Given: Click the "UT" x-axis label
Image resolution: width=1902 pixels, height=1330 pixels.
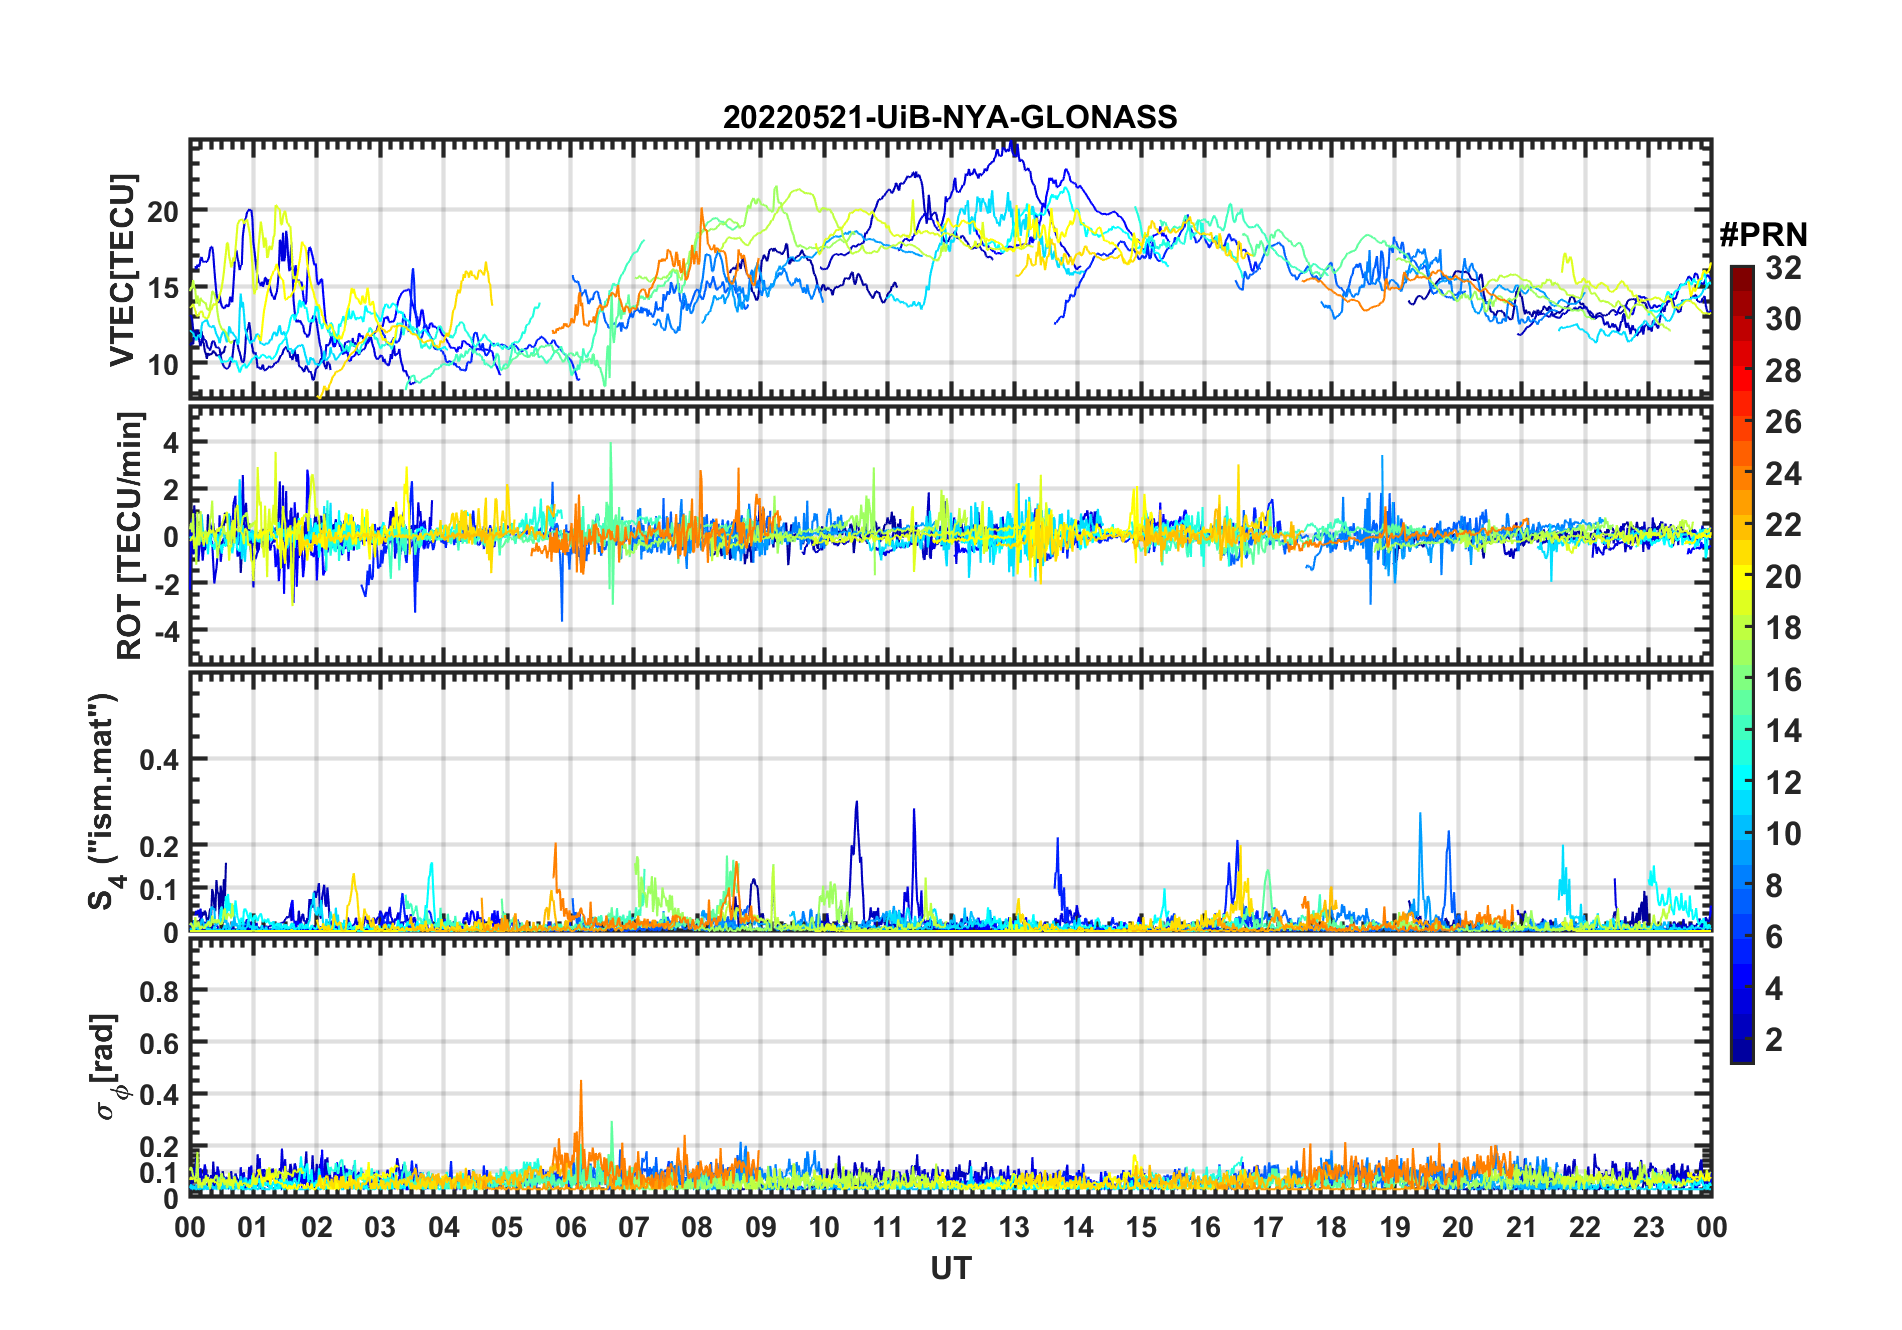Looking at the screenshot, I should pos(951,1268).
